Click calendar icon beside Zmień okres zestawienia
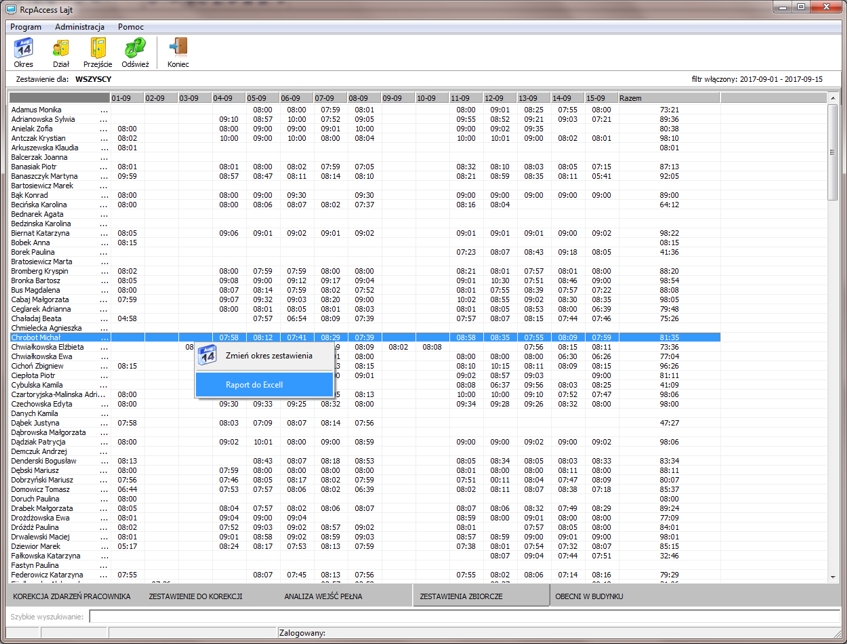Image resolution: width=847 pixels, height=644 pixels. [x=207, y=355]
